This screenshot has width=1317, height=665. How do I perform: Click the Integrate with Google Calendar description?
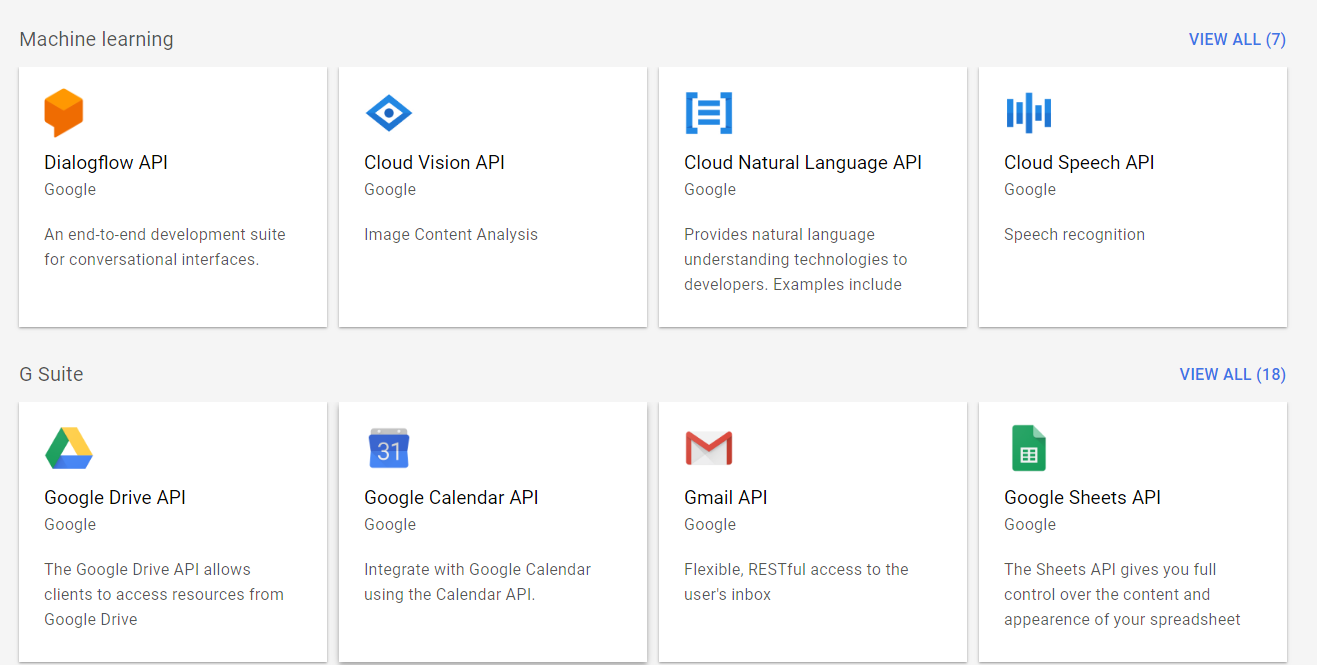coord(477,582)
